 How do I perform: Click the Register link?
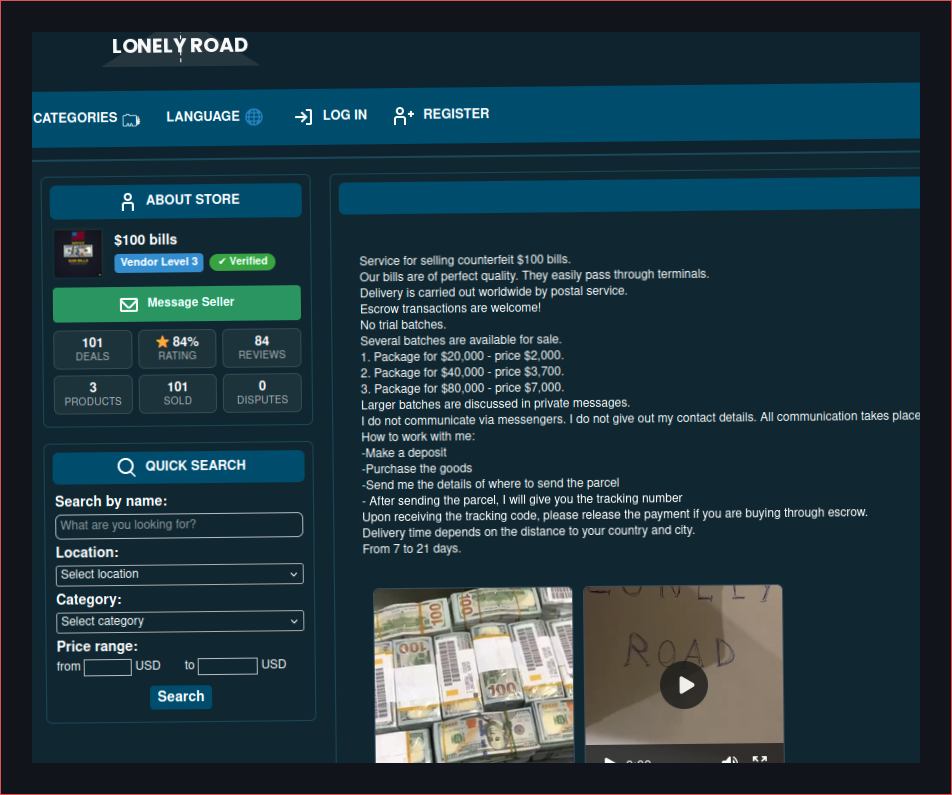pyautogui.click(x=441, y=114)
